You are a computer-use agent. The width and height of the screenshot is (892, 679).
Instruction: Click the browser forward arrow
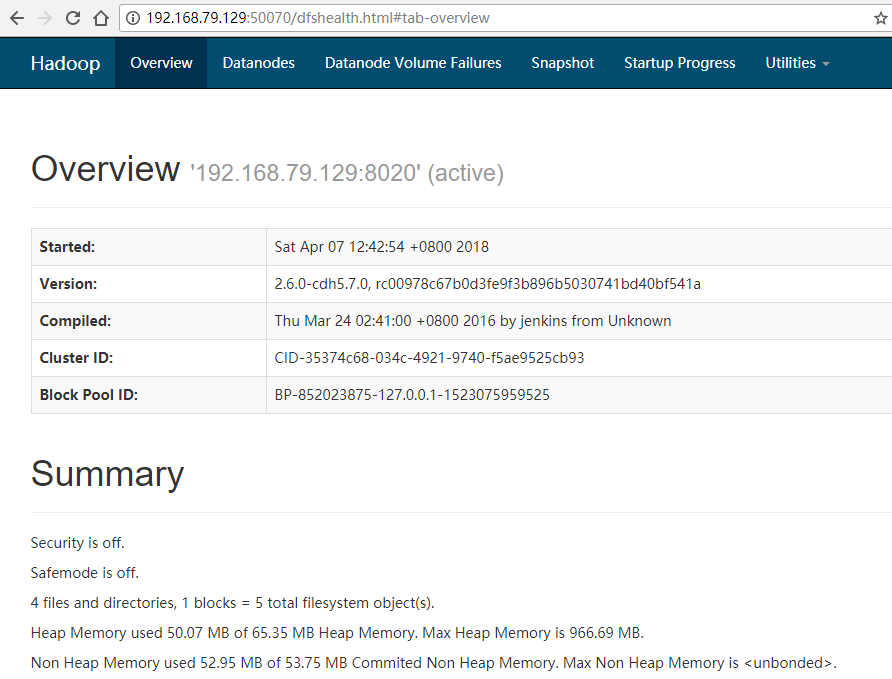point(45,18)
